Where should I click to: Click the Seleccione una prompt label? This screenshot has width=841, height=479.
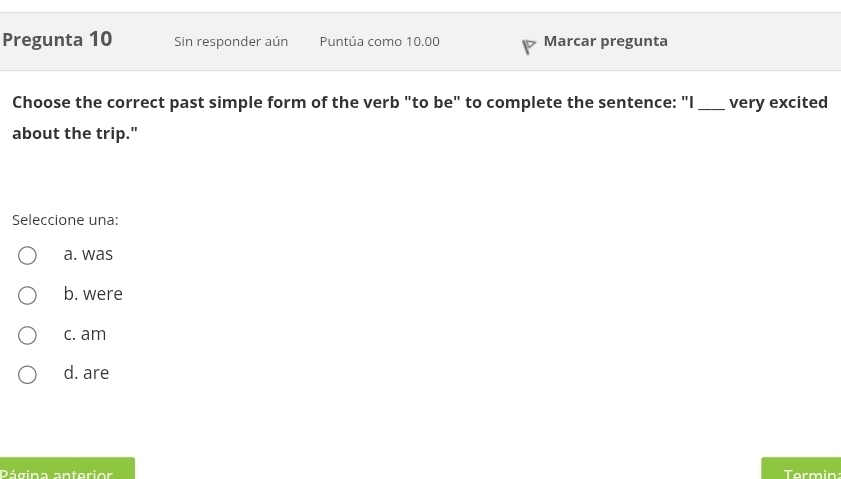pyautogui.click(x=65, y=220)
